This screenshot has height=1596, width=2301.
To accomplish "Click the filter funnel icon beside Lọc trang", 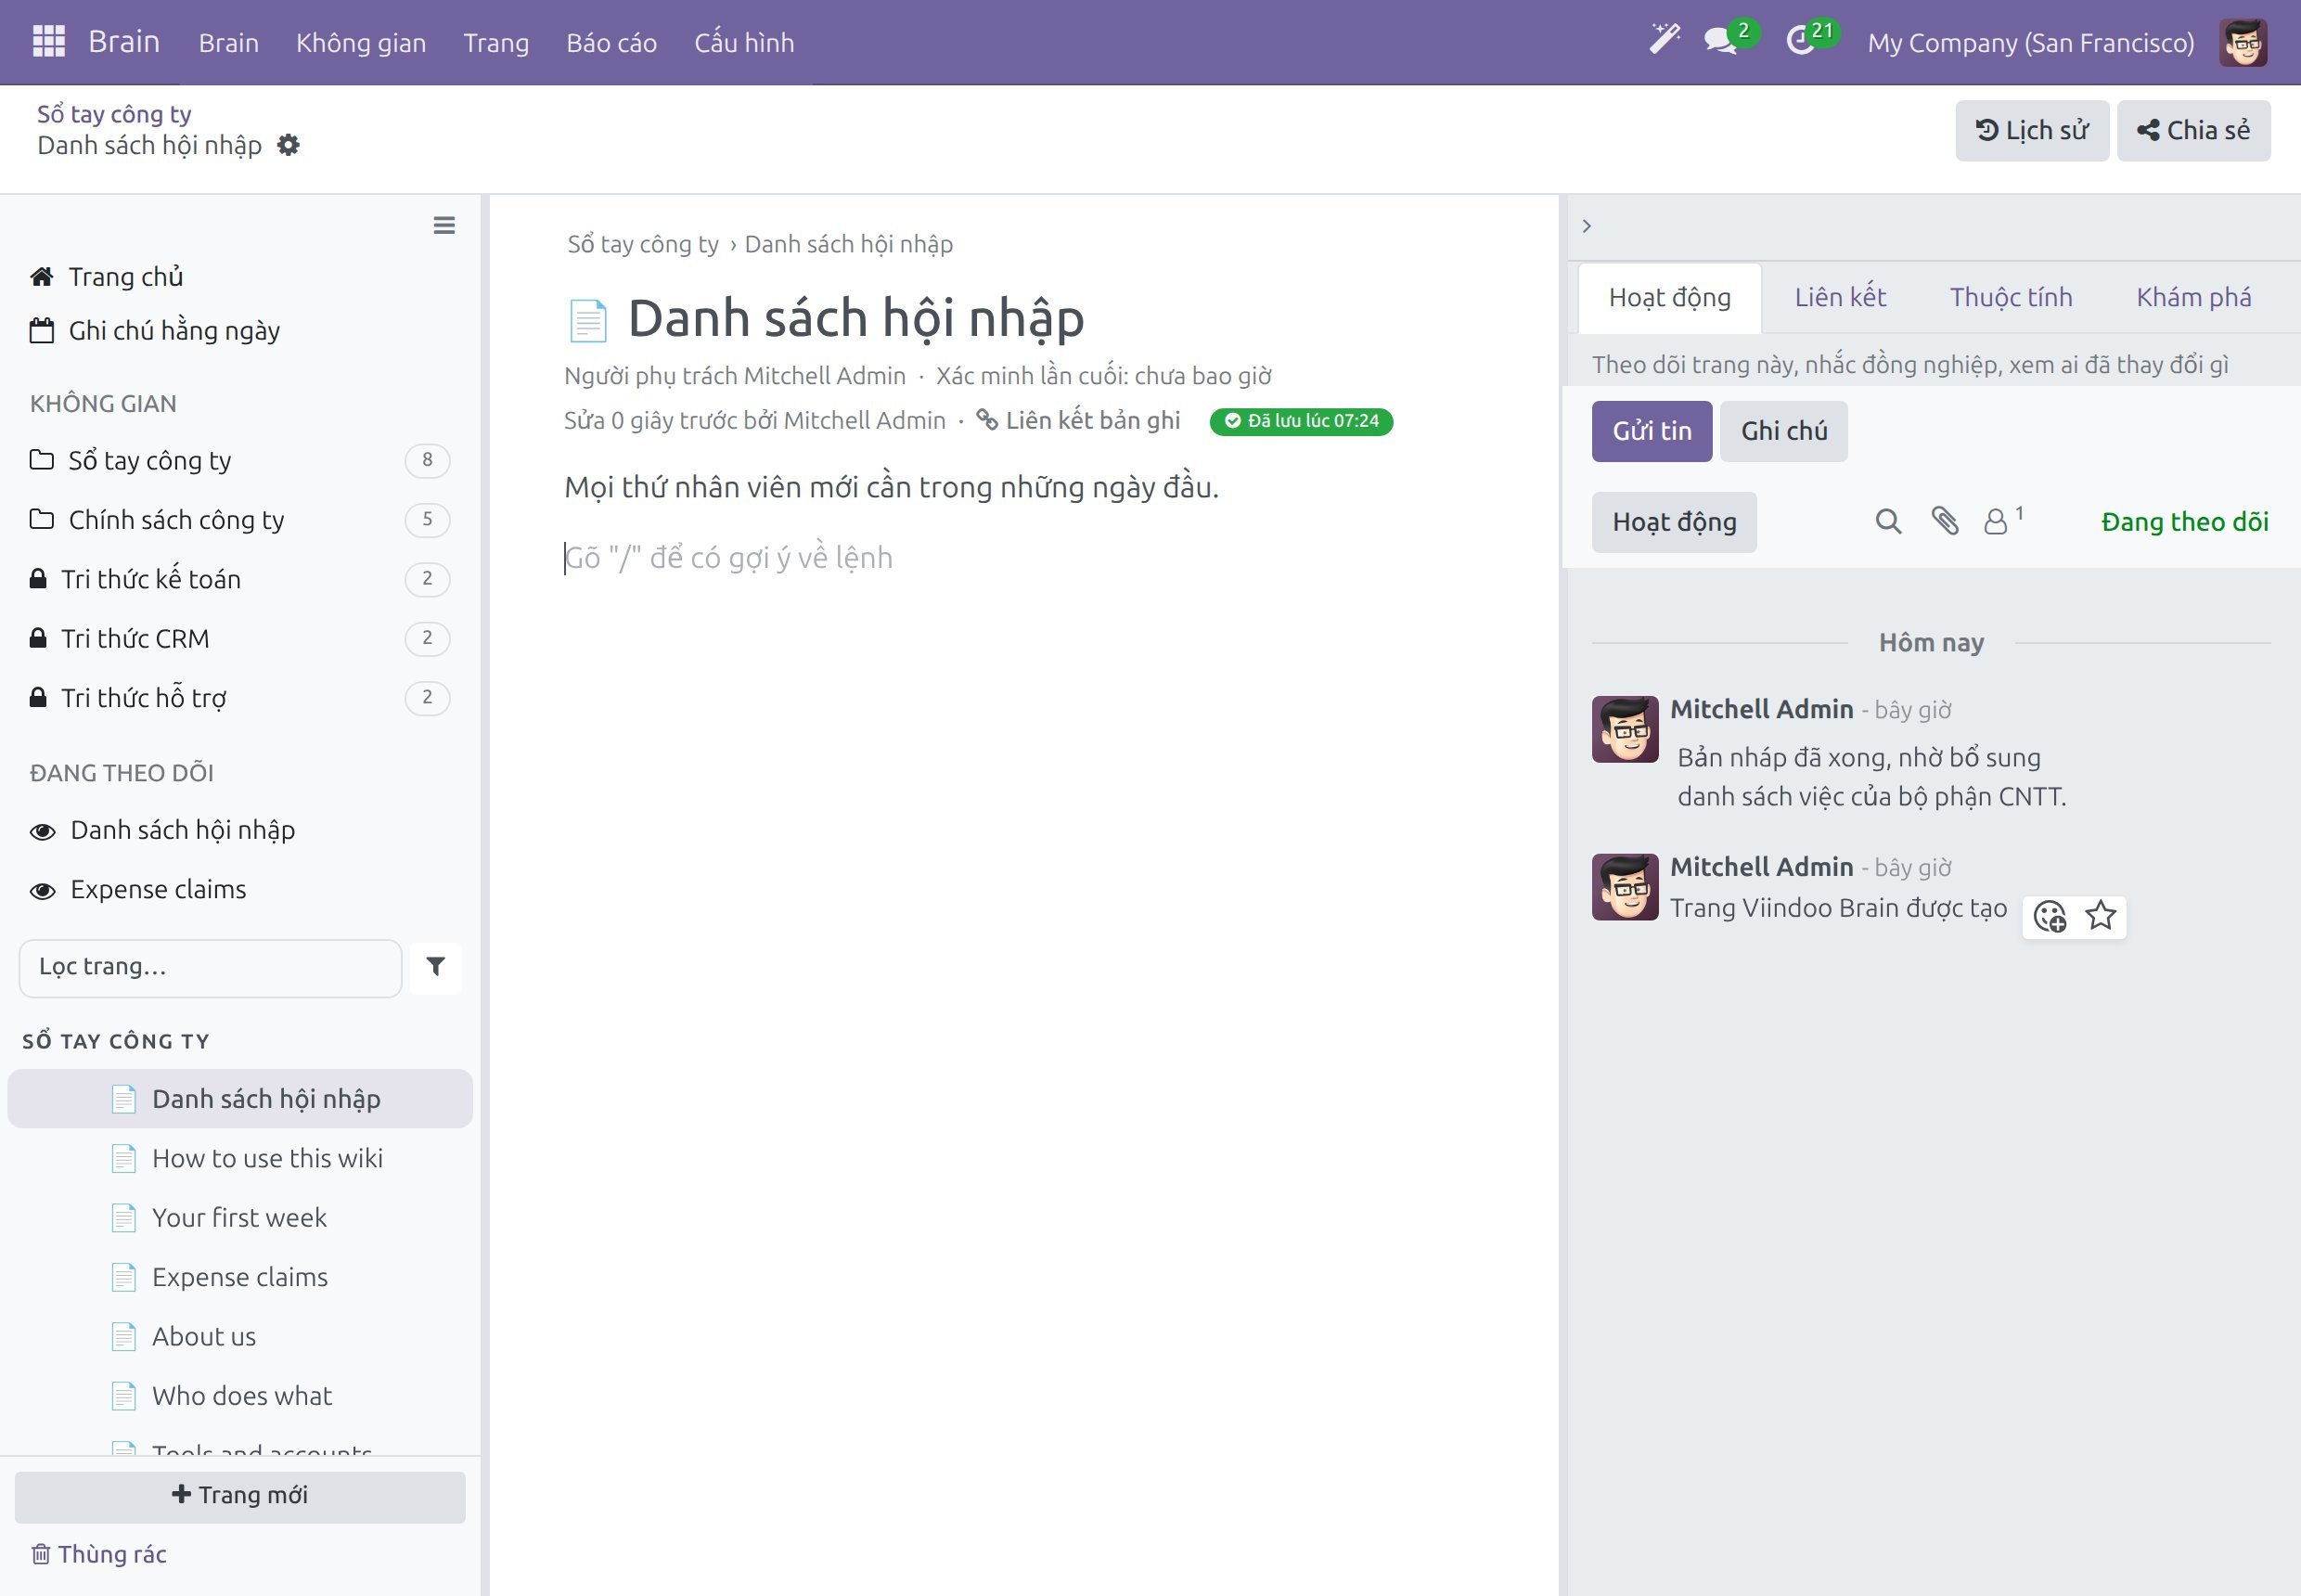I will click(x=436, y=967).
